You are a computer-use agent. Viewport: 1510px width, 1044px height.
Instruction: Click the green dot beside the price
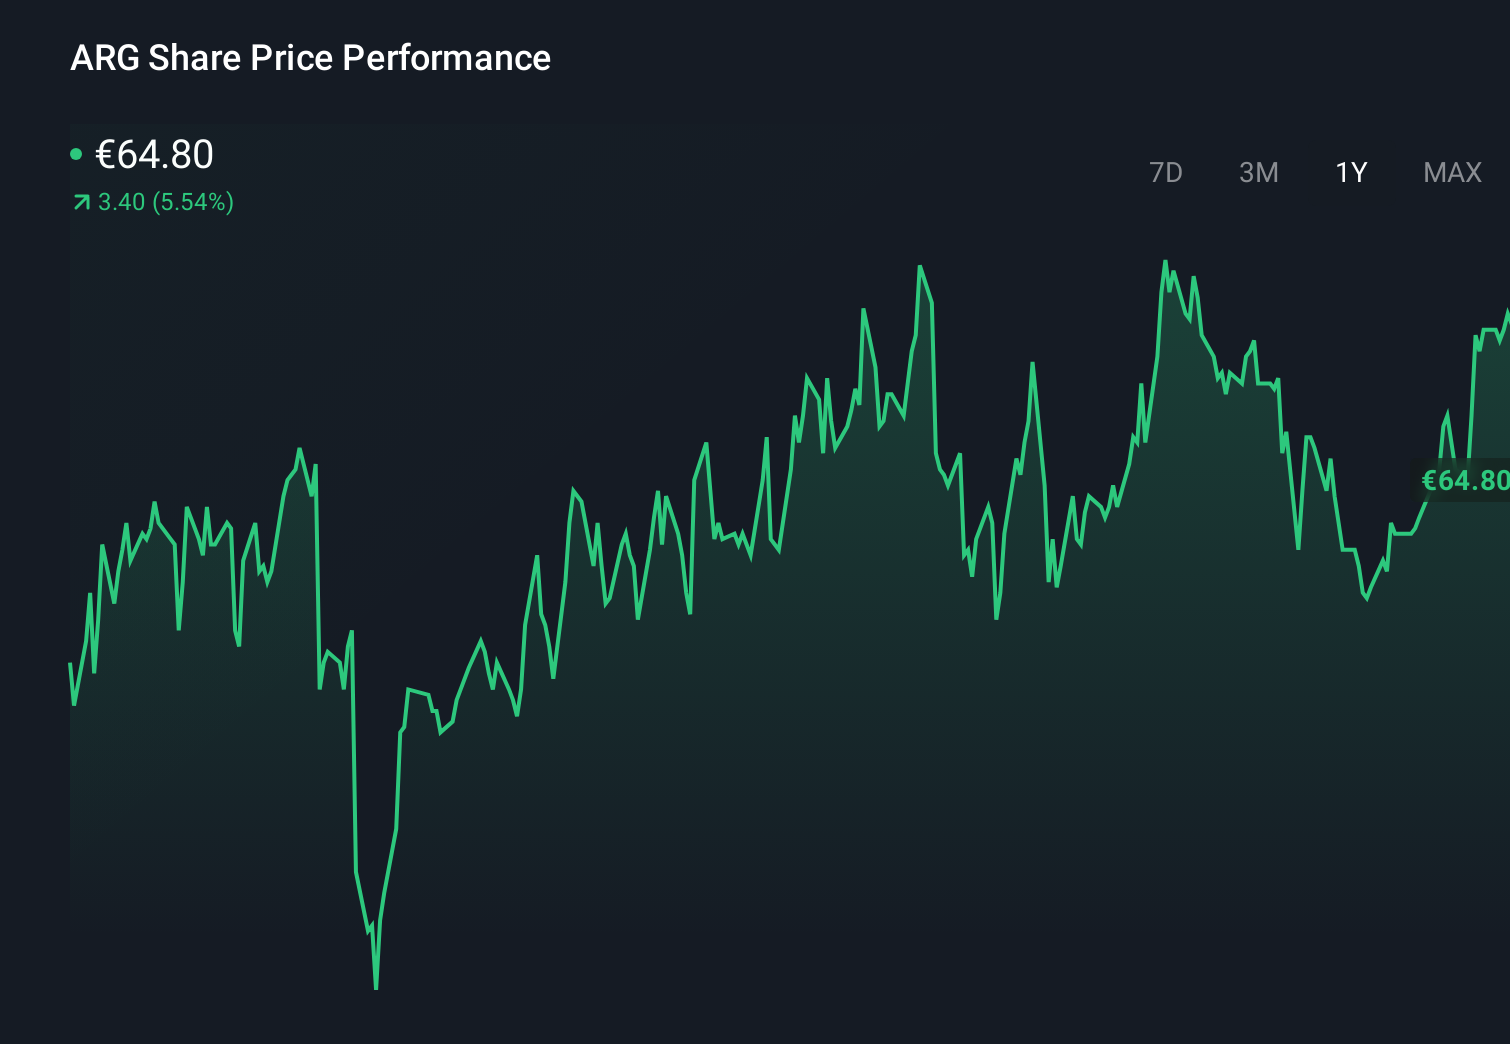[76, 154]
